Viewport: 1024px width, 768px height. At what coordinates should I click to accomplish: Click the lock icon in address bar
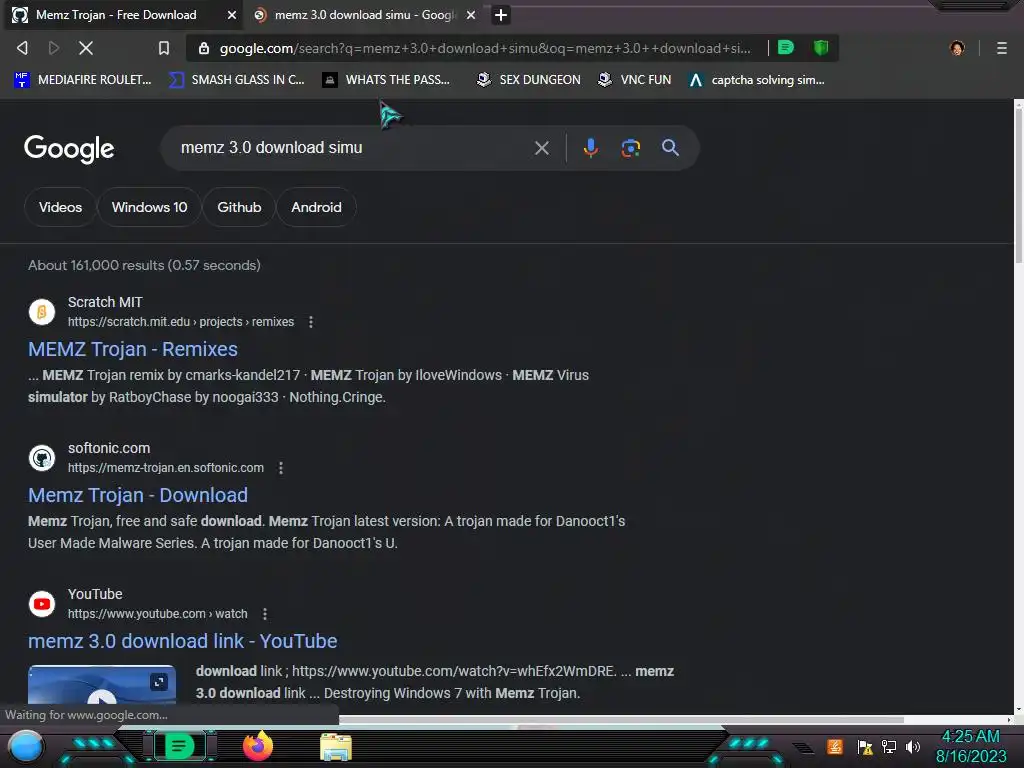(204, 48)
